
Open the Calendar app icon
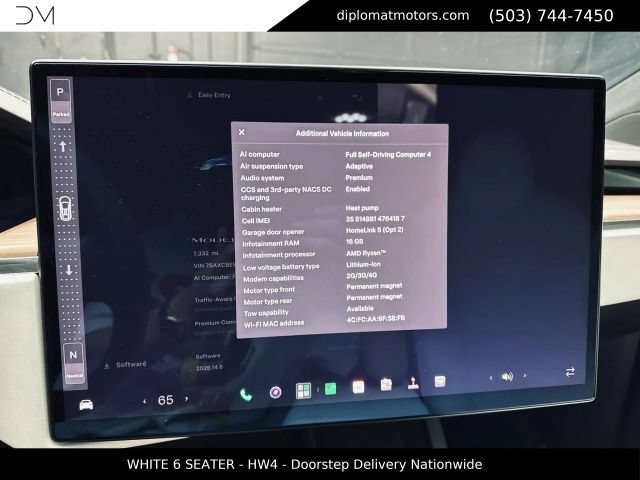(358, 386)
